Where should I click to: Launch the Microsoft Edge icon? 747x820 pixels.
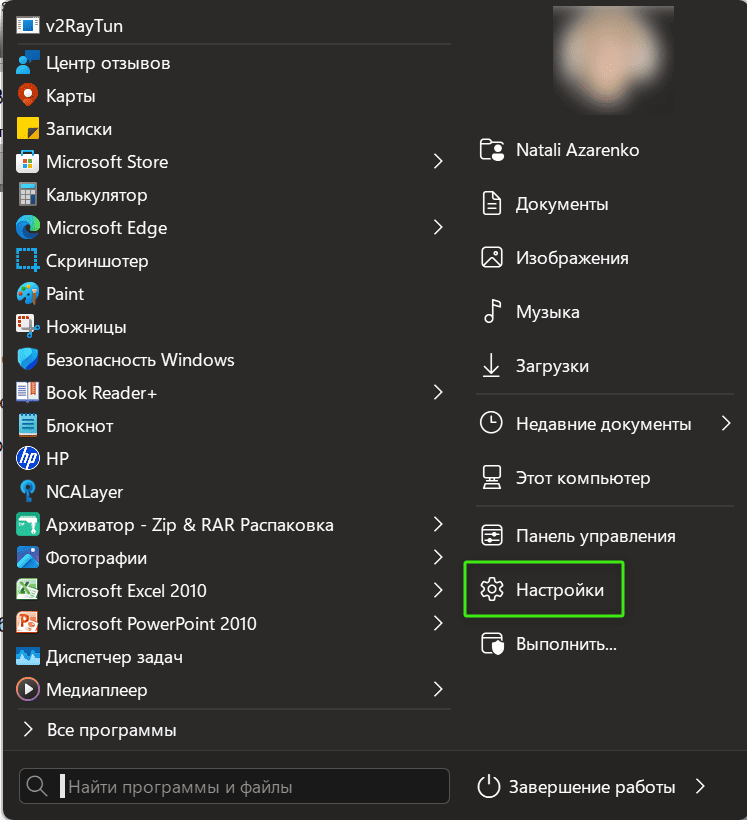[28, 227]
